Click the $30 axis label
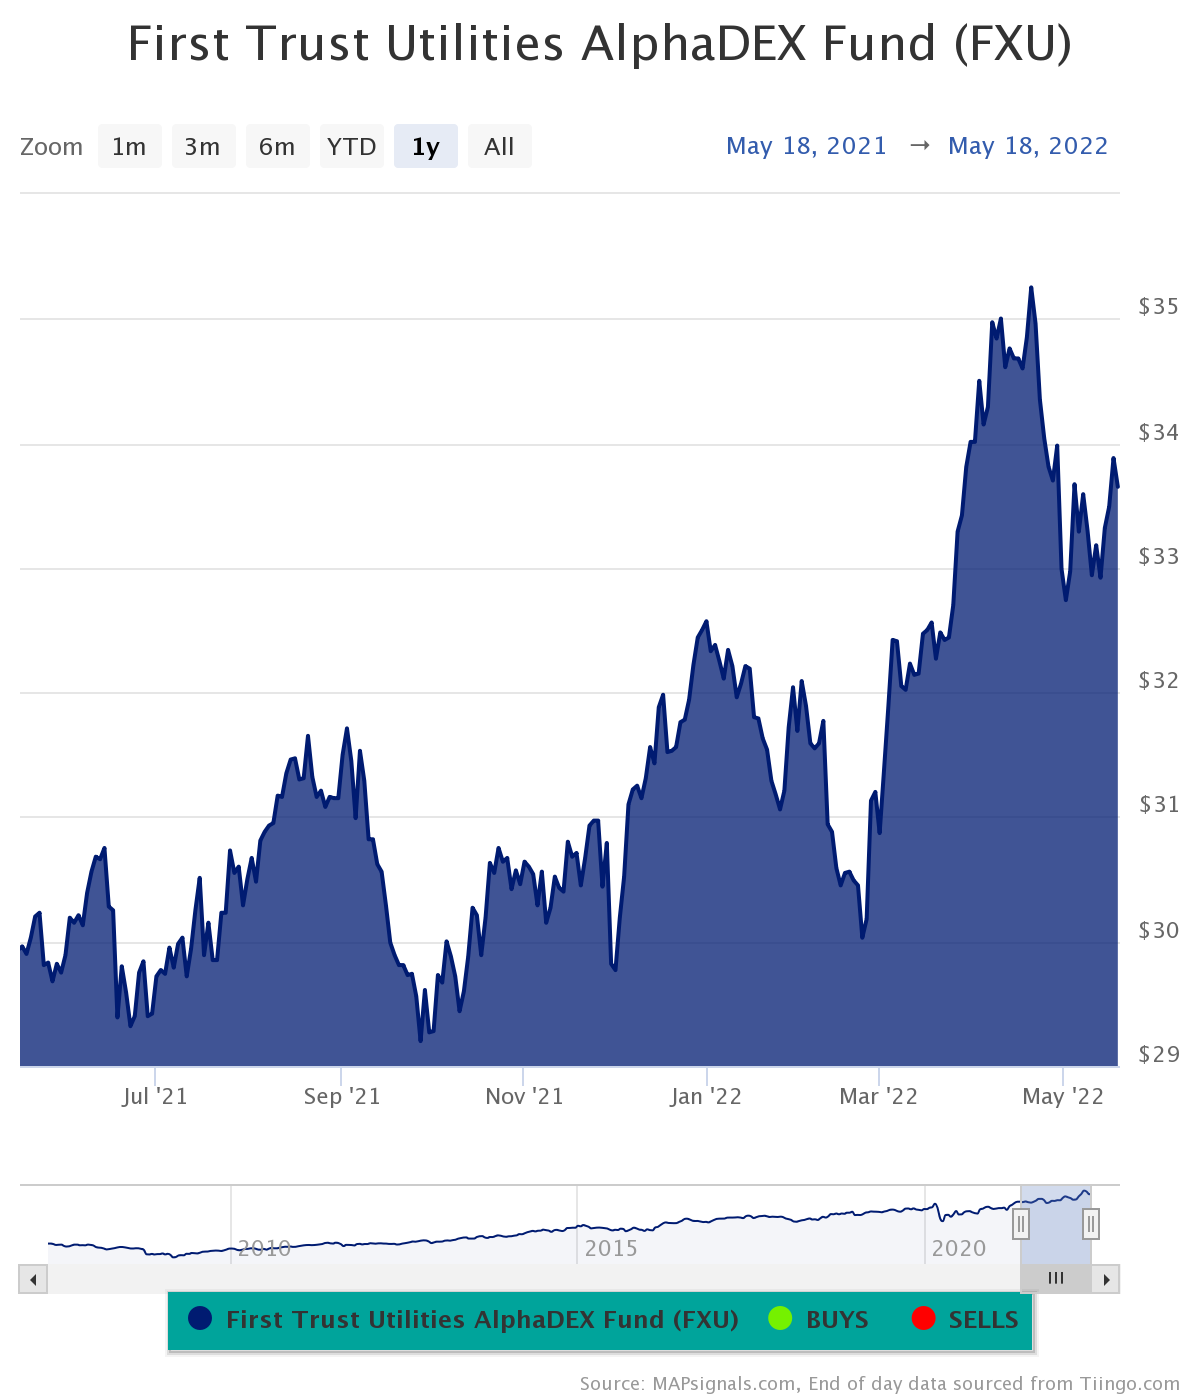Screen dimensions: 1200x1400 pos(1159,931)
